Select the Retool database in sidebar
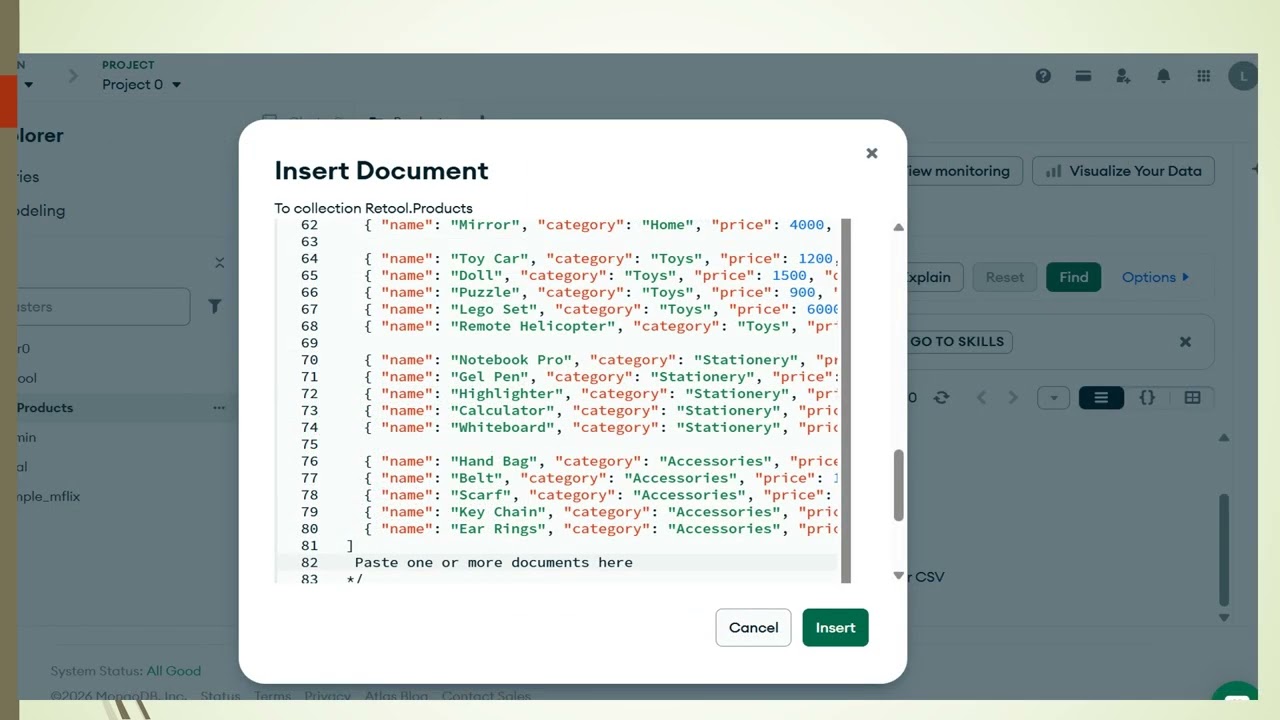Screen dimensions: 1280x720 [27, 378]
